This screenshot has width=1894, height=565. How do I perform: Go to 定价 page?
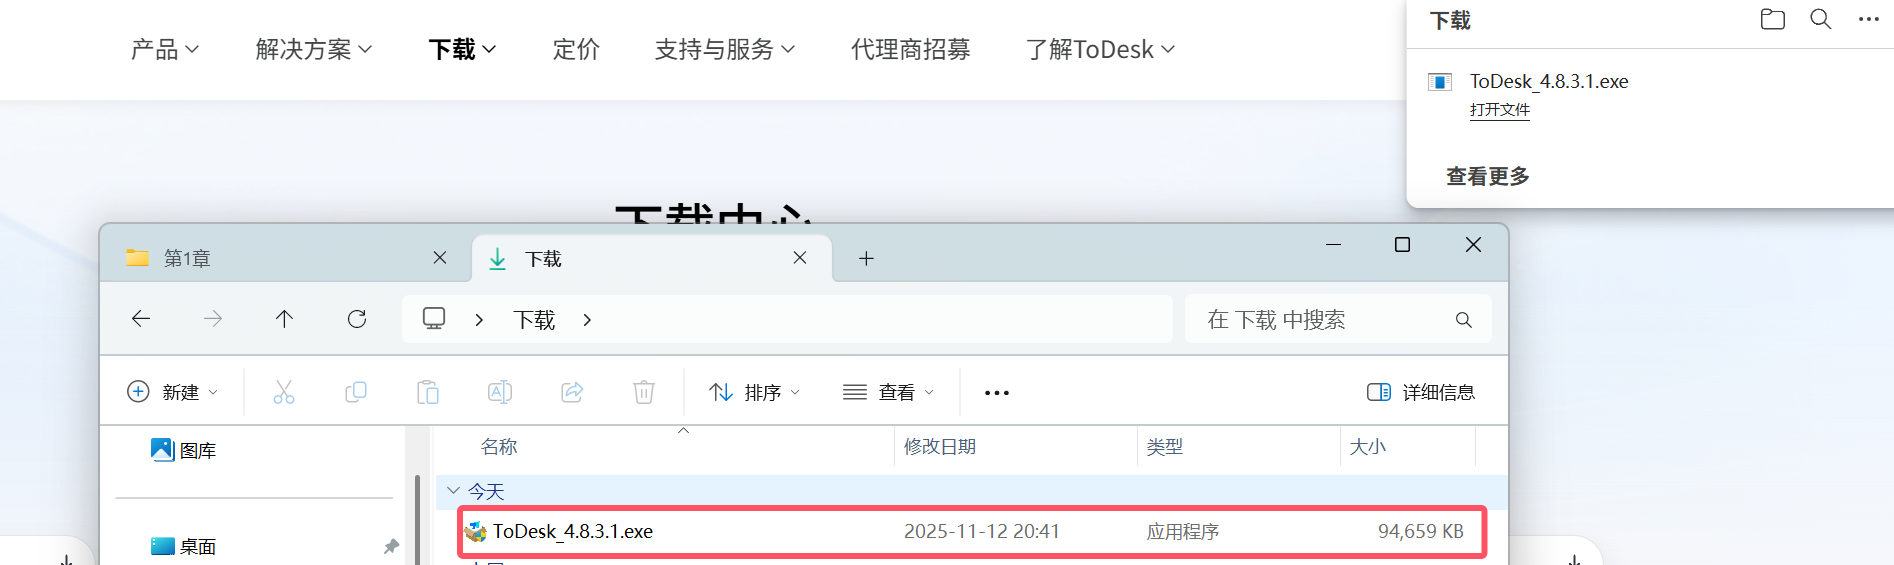(576, 49)
